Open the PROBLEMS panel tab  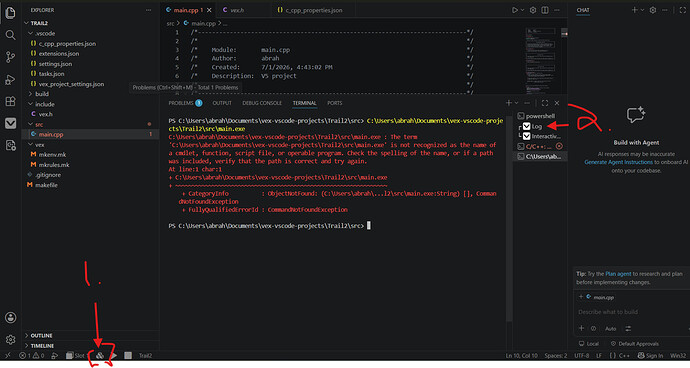coord(181,103)
